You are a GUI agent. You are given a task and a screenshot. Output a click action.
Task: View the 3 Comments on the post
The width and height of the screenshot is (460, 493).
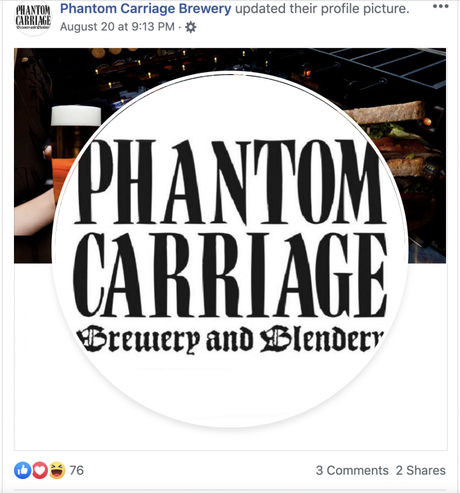coord(352,470)
